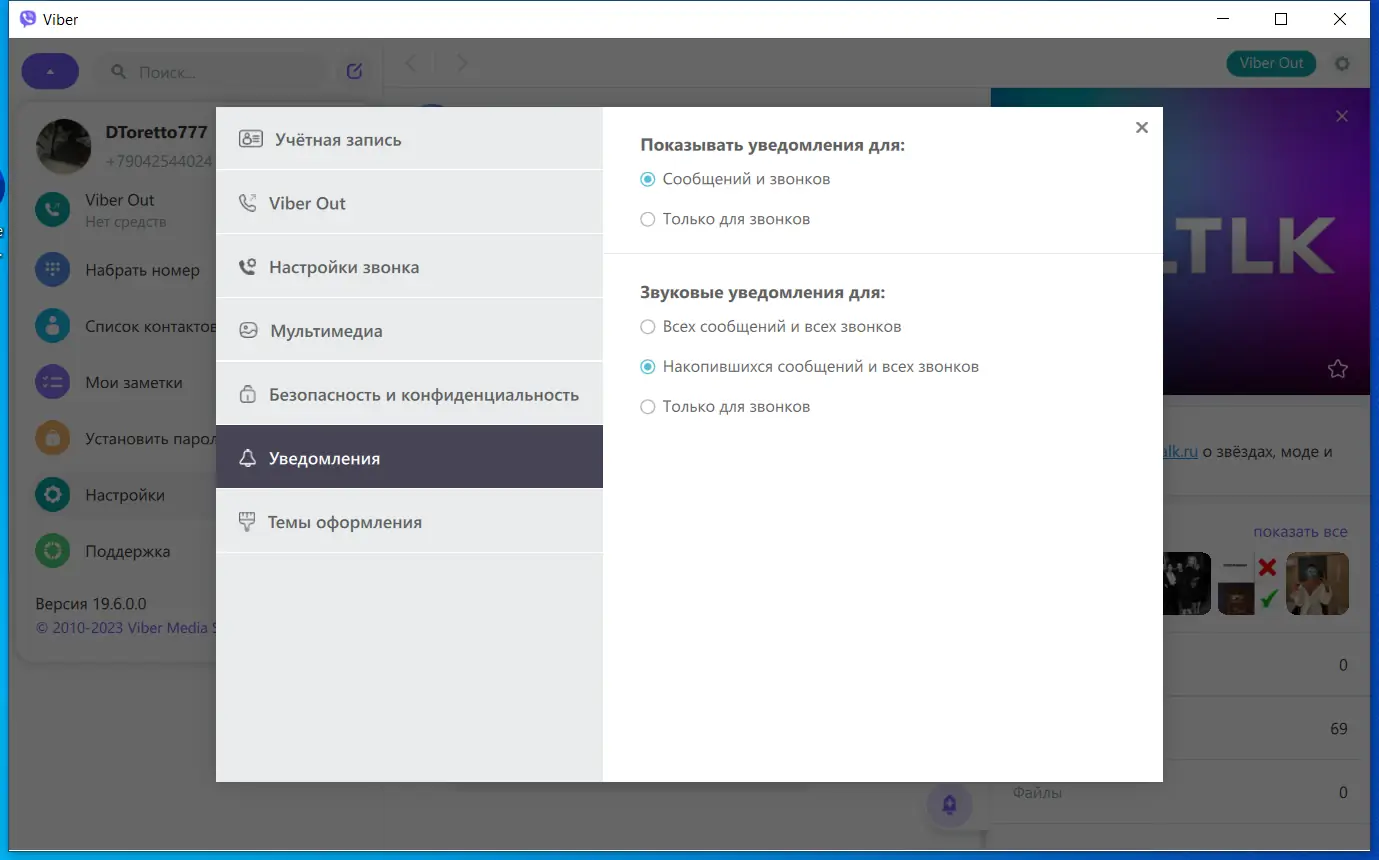The width and height of the screenshot is (1379, 860).
Task: Open the DToretto777 profile avatar
Action: (x=63, y=146)
